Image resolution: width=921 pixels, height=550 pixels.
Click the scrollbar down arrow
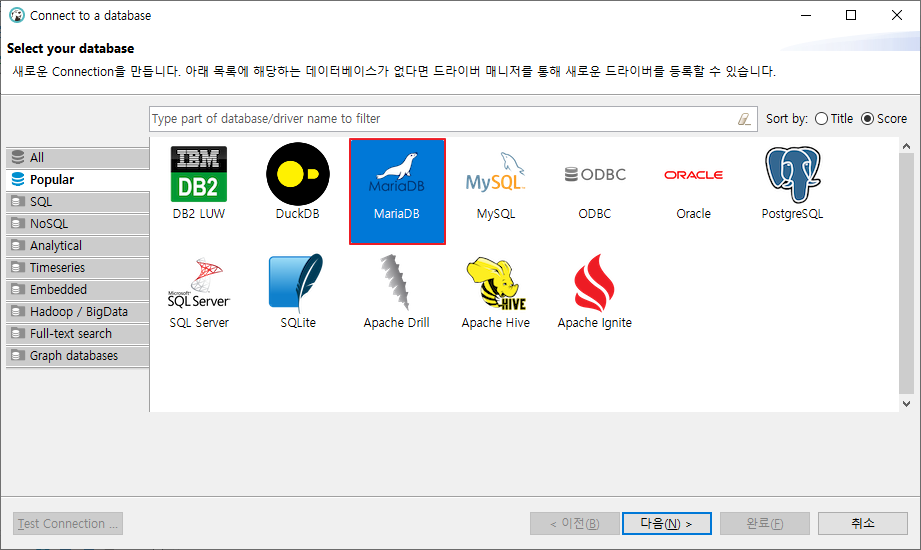click(x=906, y=404)
